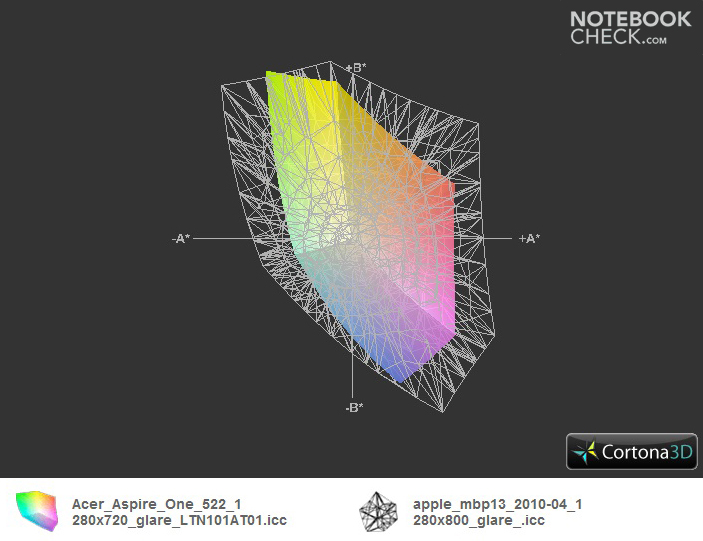
Task: Click the 280x800_glare_.icc filename text
Action: click(479, 520)
